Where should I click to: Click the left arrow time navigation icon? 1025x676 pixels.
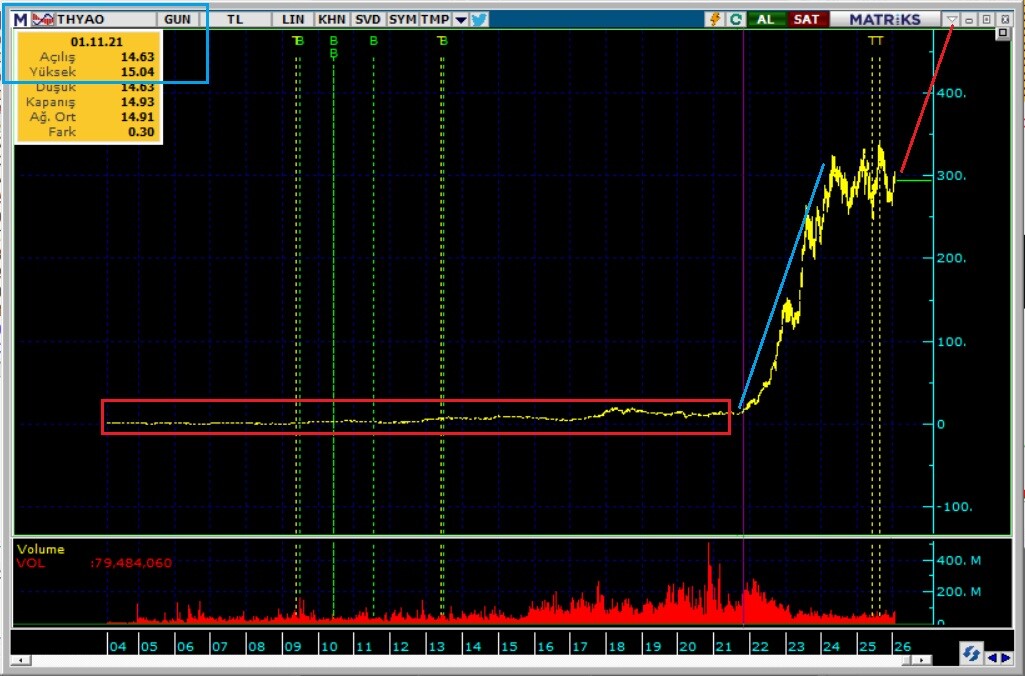991,657
